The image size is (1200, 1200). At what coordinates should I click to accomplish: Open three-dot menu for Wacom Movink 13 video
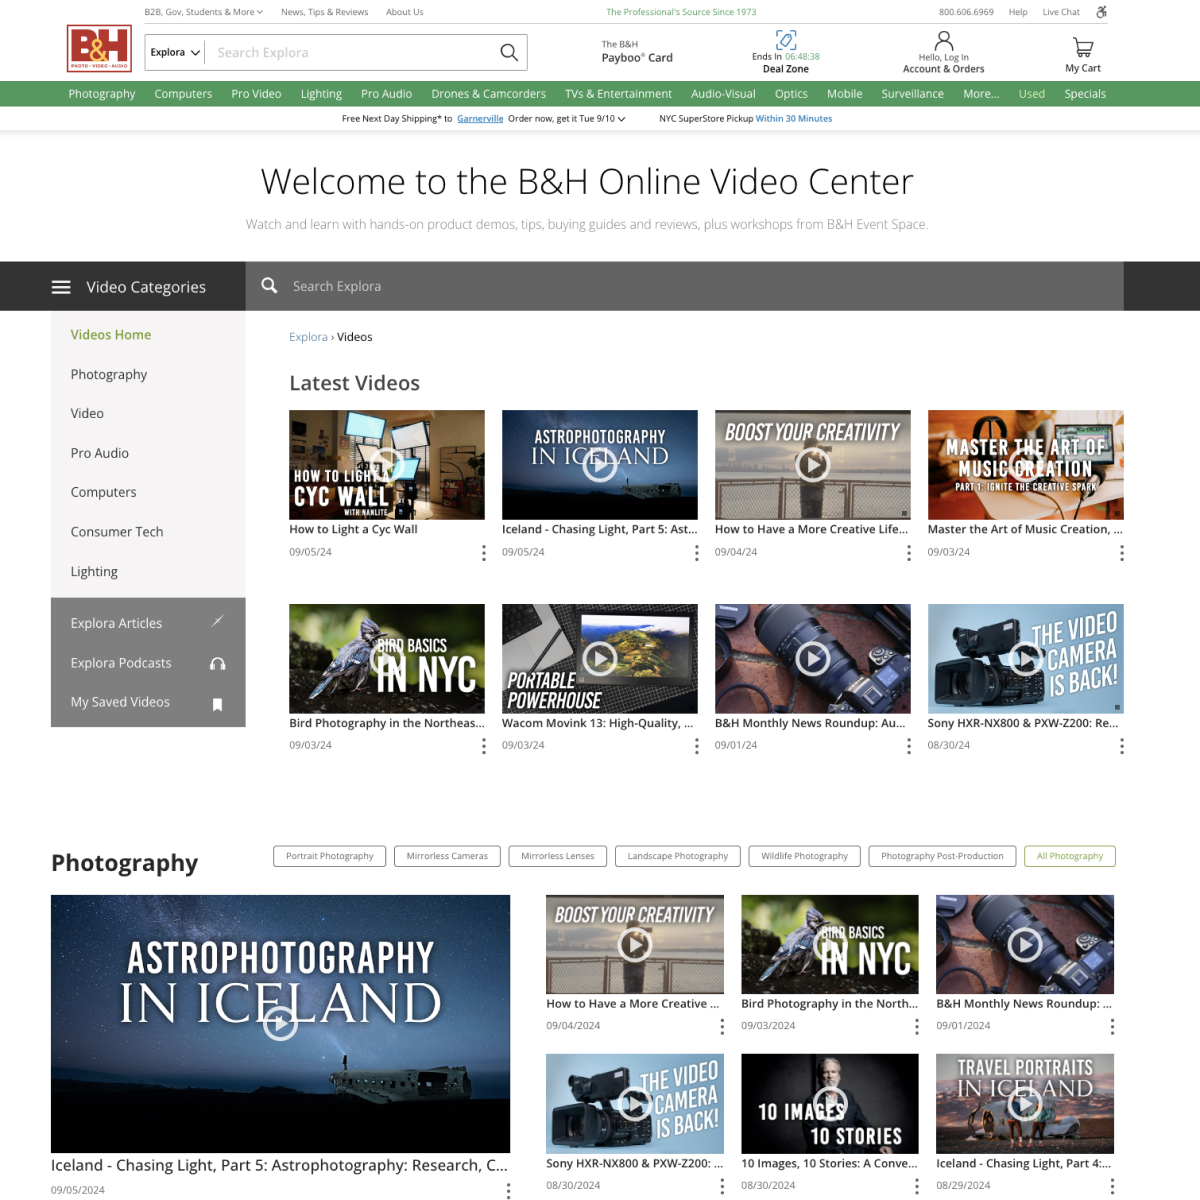(697, 746)
